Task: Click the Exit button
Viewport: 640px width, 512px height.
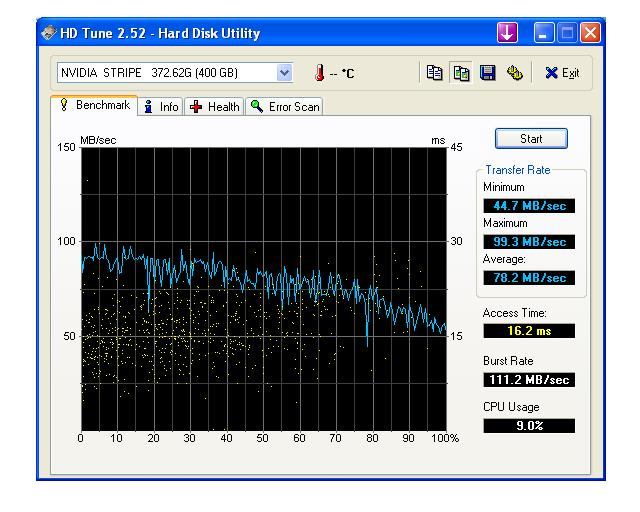Action: [562, 73]
